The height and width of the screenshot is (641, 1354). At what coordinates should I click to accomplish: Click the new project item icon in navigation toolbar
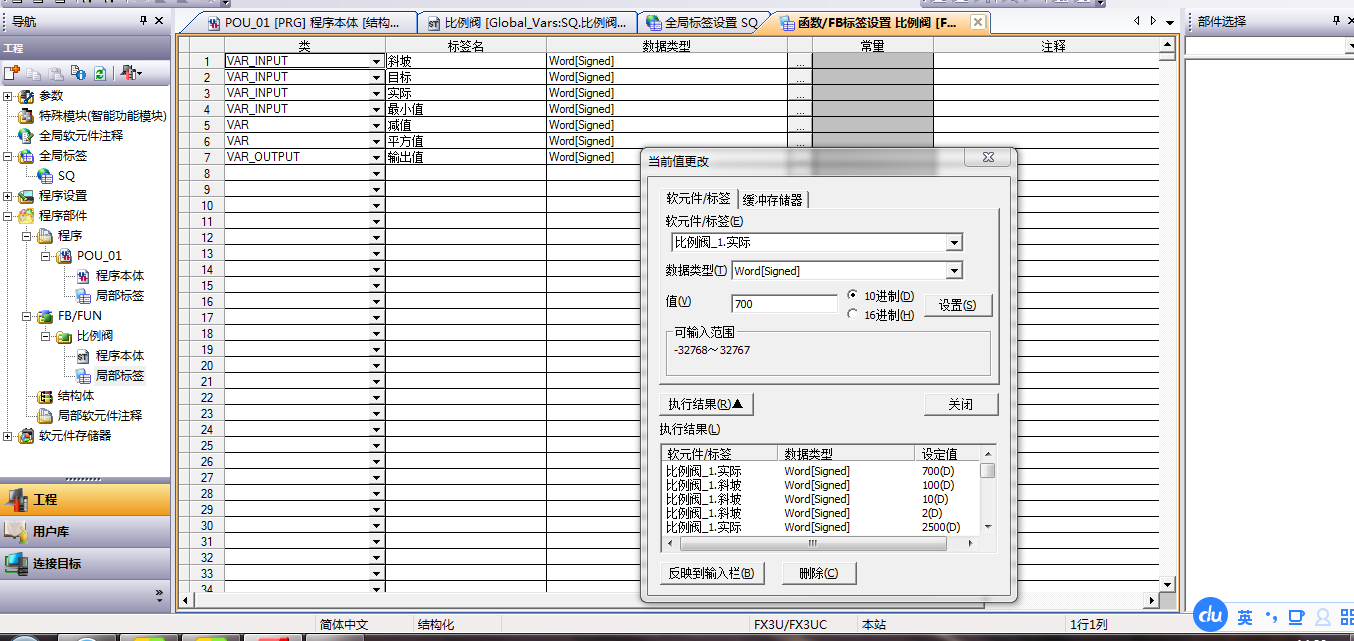pos(11,73)
